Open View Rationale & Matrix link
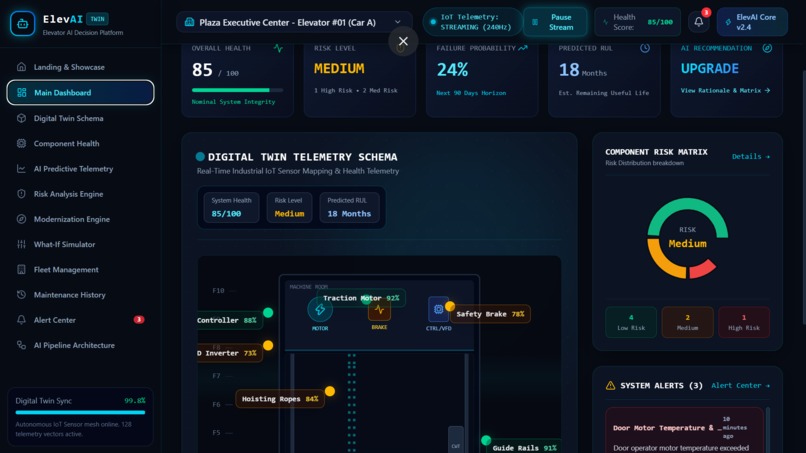Screen dimensions: 806x453 pos(725,90)
